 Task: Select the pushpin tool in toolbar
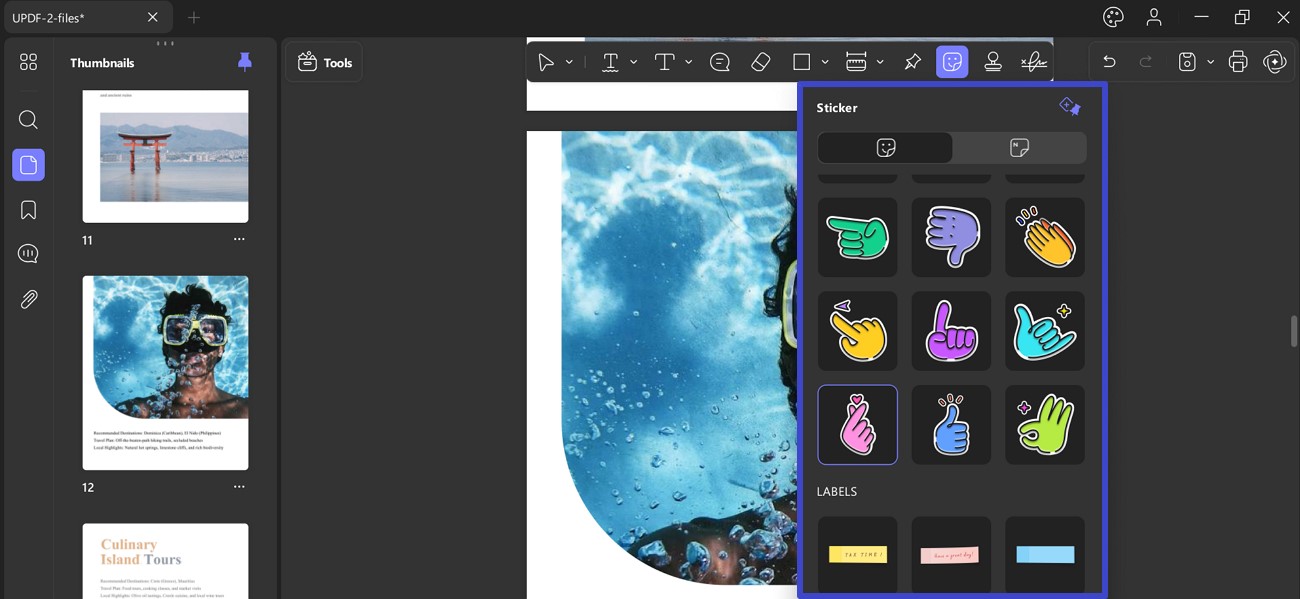click(912, 62)
